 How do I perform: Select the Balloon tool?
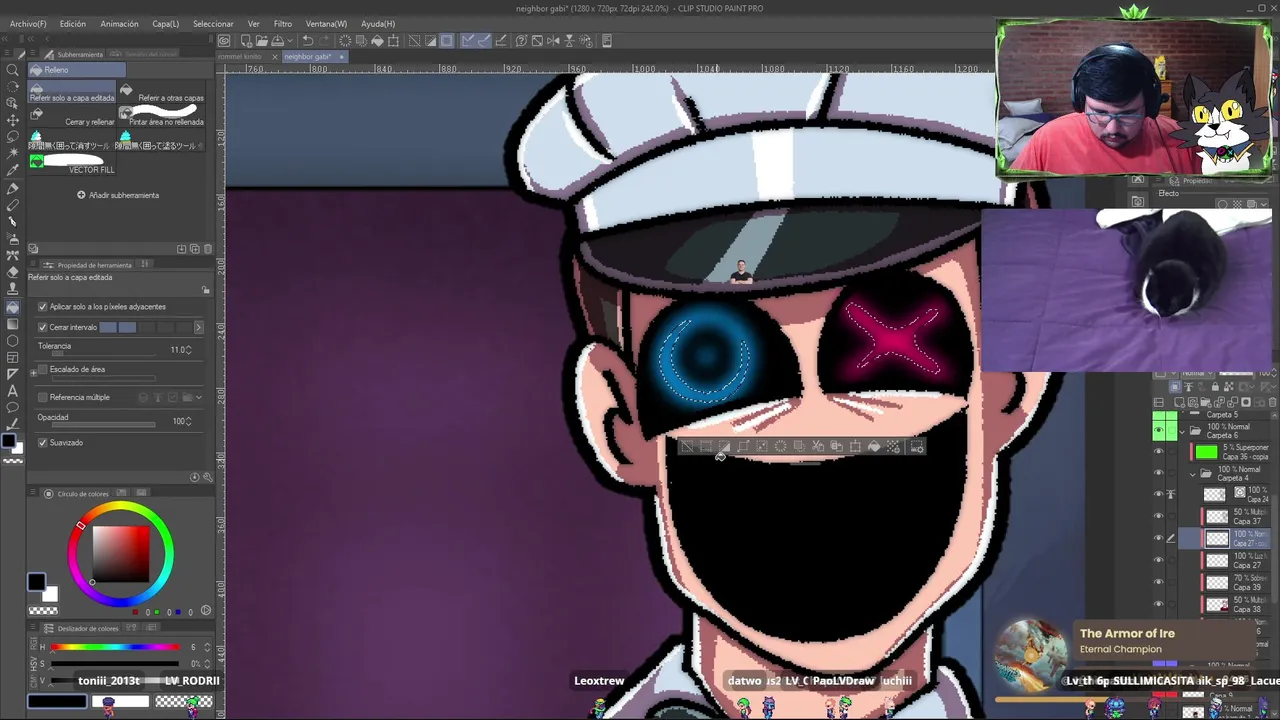coord(13,408)
